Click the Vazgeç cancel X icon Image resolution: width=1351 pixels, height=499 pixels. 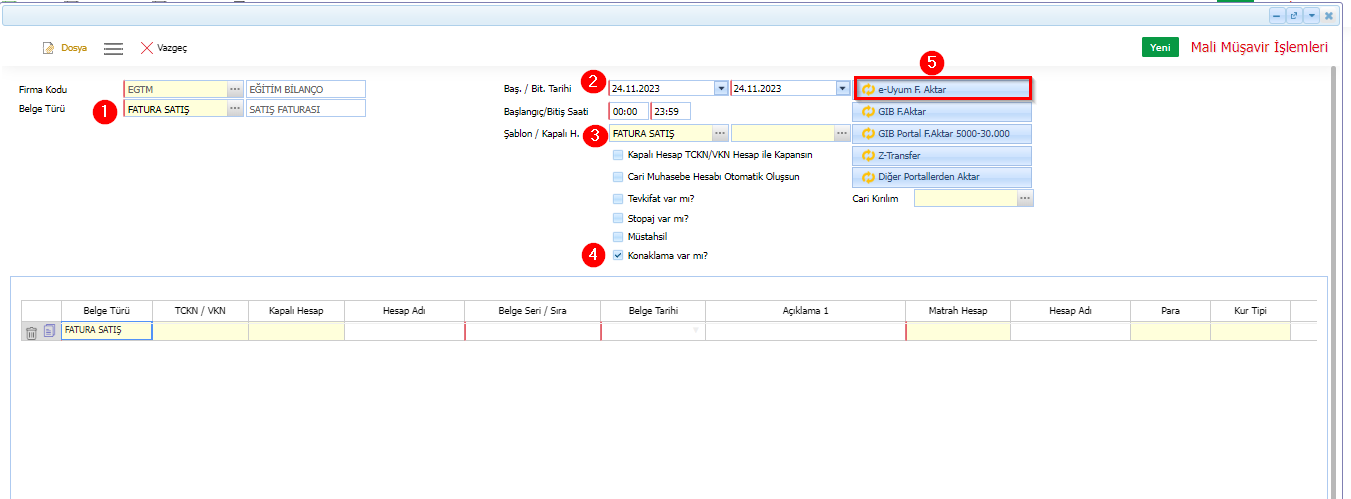click(x=147, y=48)
